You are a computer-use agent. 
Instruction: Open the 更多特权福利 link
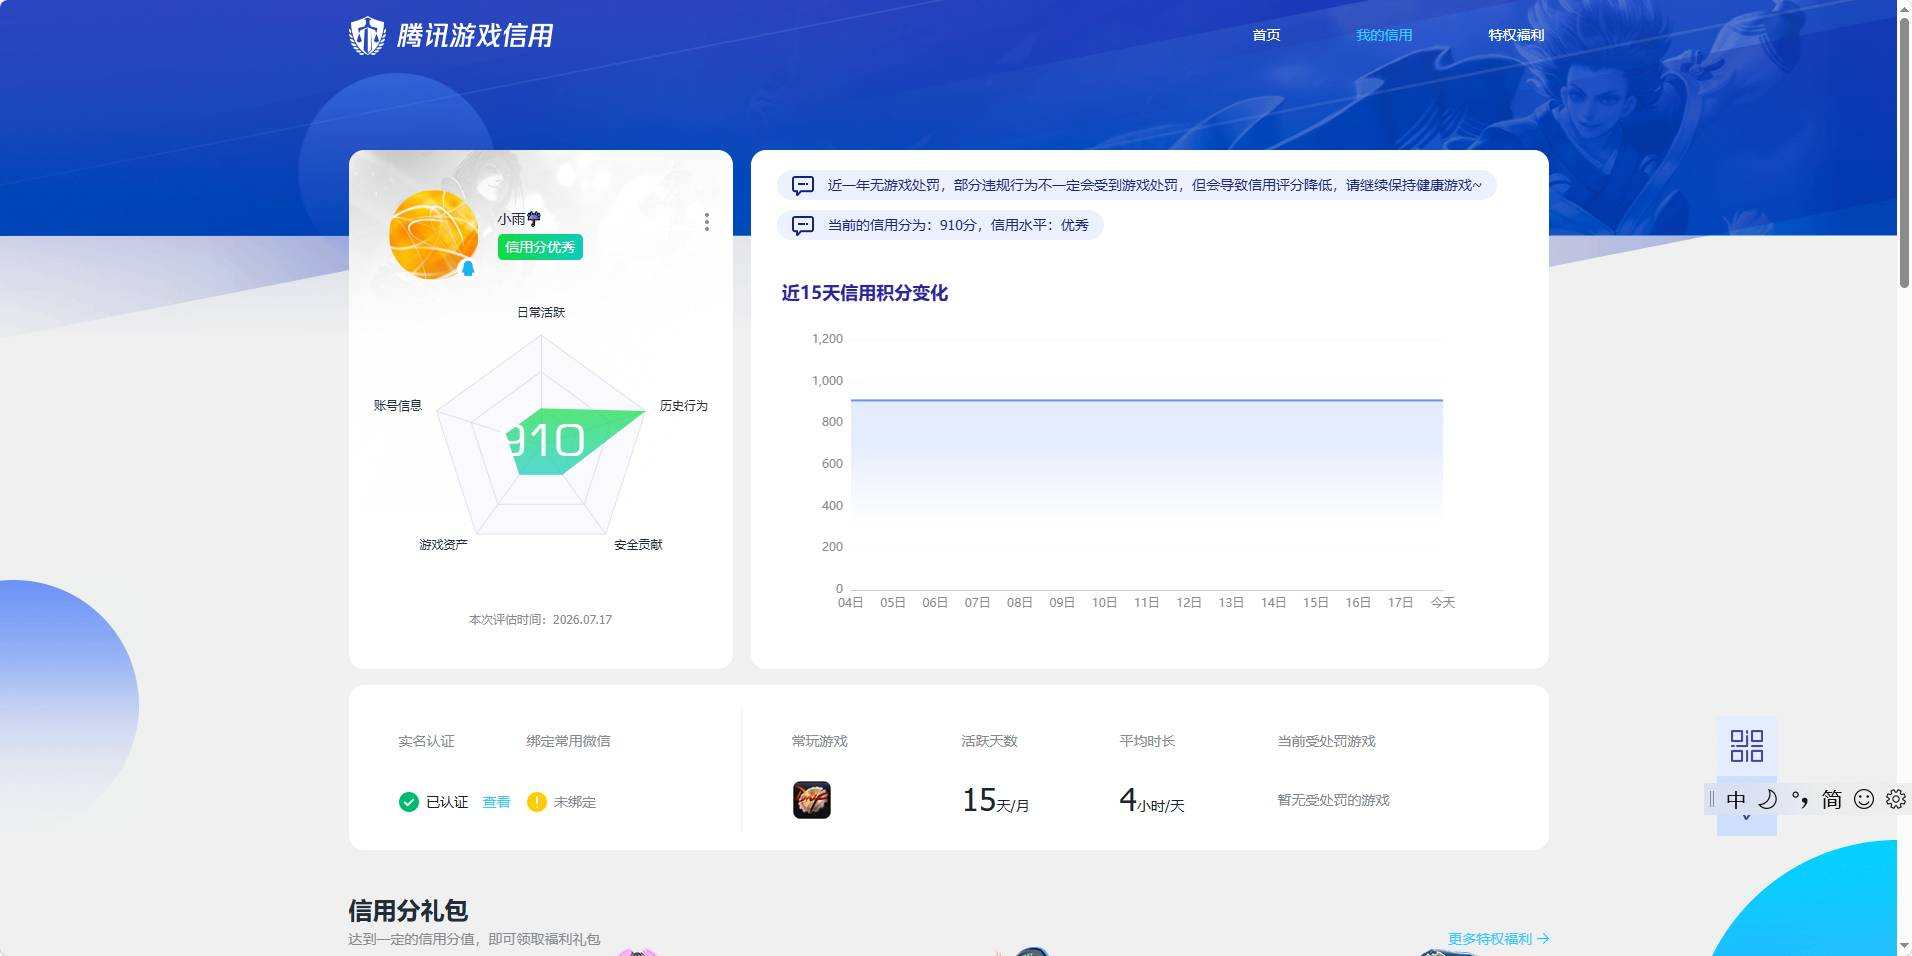point(1499,939)
